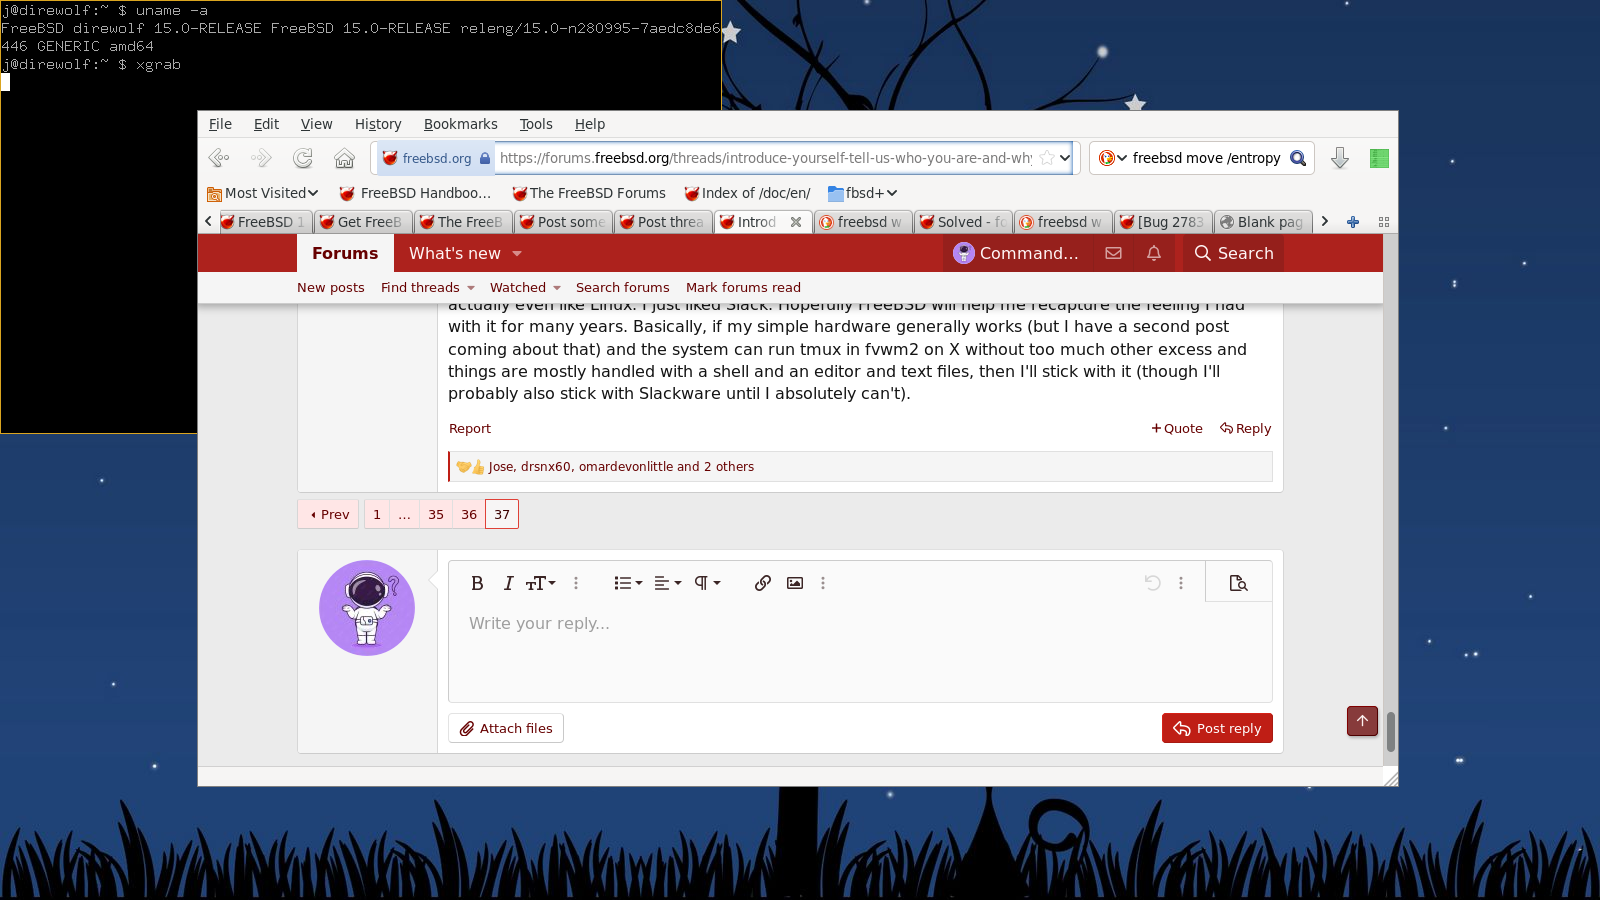Screen dimensions: 1600x900
Task: Open the alerts bell icon
Action: [1154, 253]
